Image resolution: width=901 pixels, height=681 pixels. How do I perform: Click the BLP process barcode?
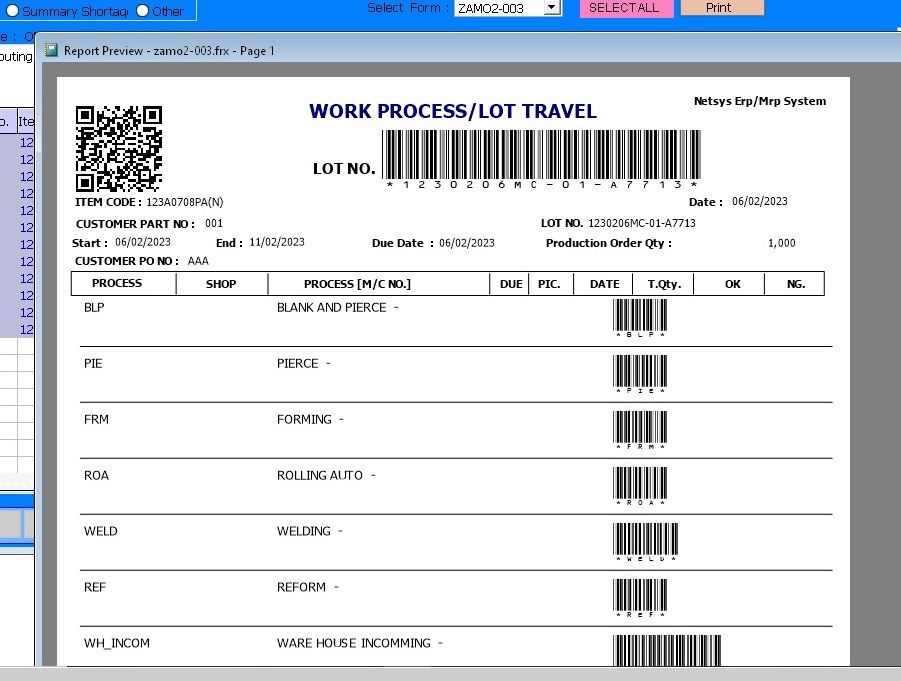coord(640,316)
